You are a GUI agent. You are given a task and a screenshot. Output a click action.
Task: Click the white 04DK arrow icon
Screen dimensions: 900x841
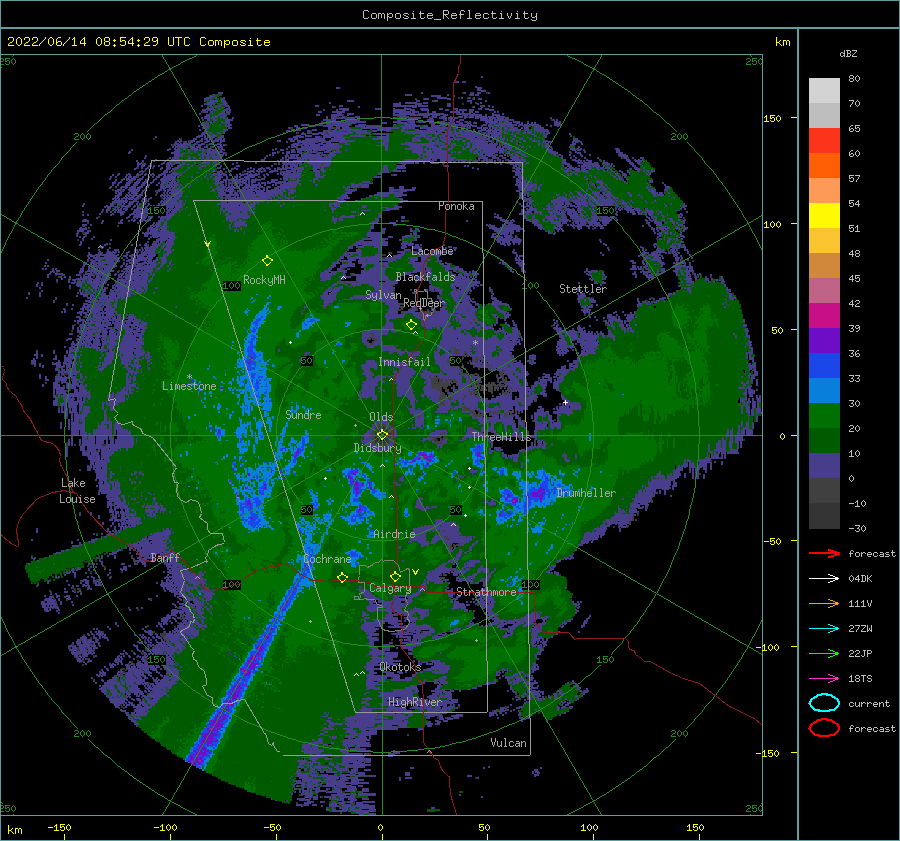coord(824,578)
